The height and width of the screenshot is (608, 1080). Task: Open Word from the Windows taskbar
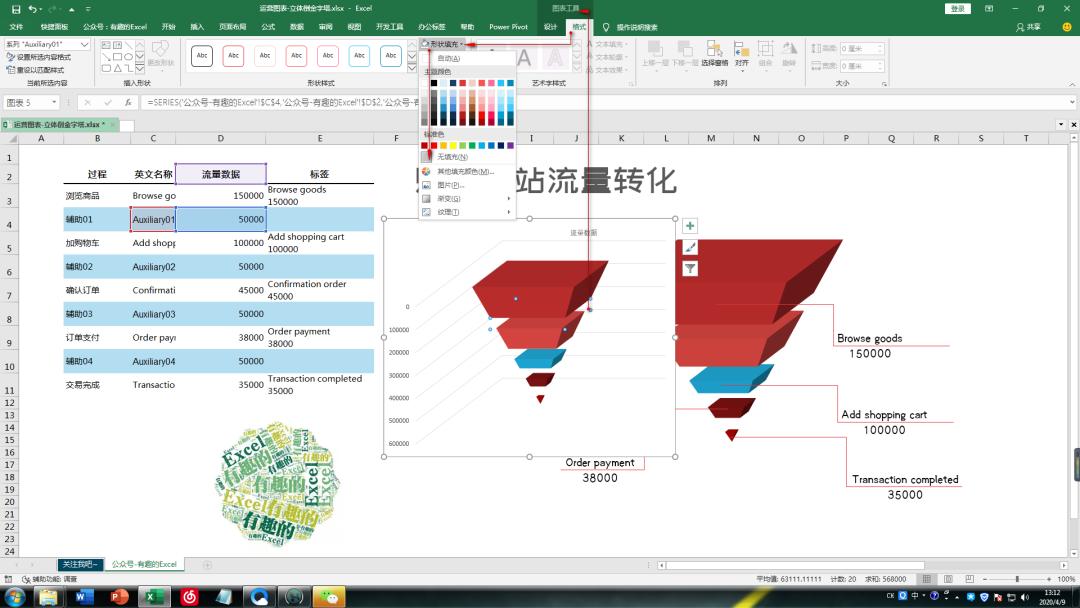coord(84,597)
